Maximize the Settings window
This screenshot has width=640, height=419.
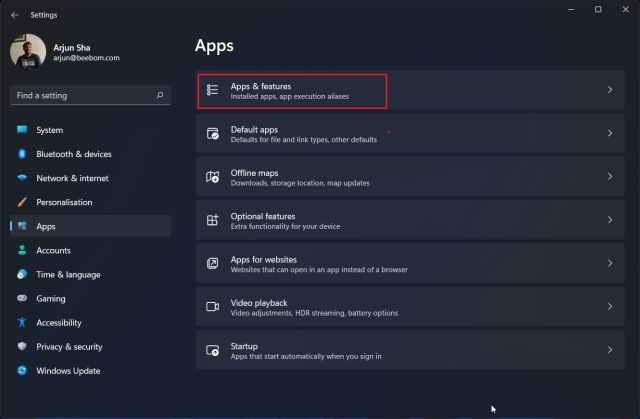[598, 9]
